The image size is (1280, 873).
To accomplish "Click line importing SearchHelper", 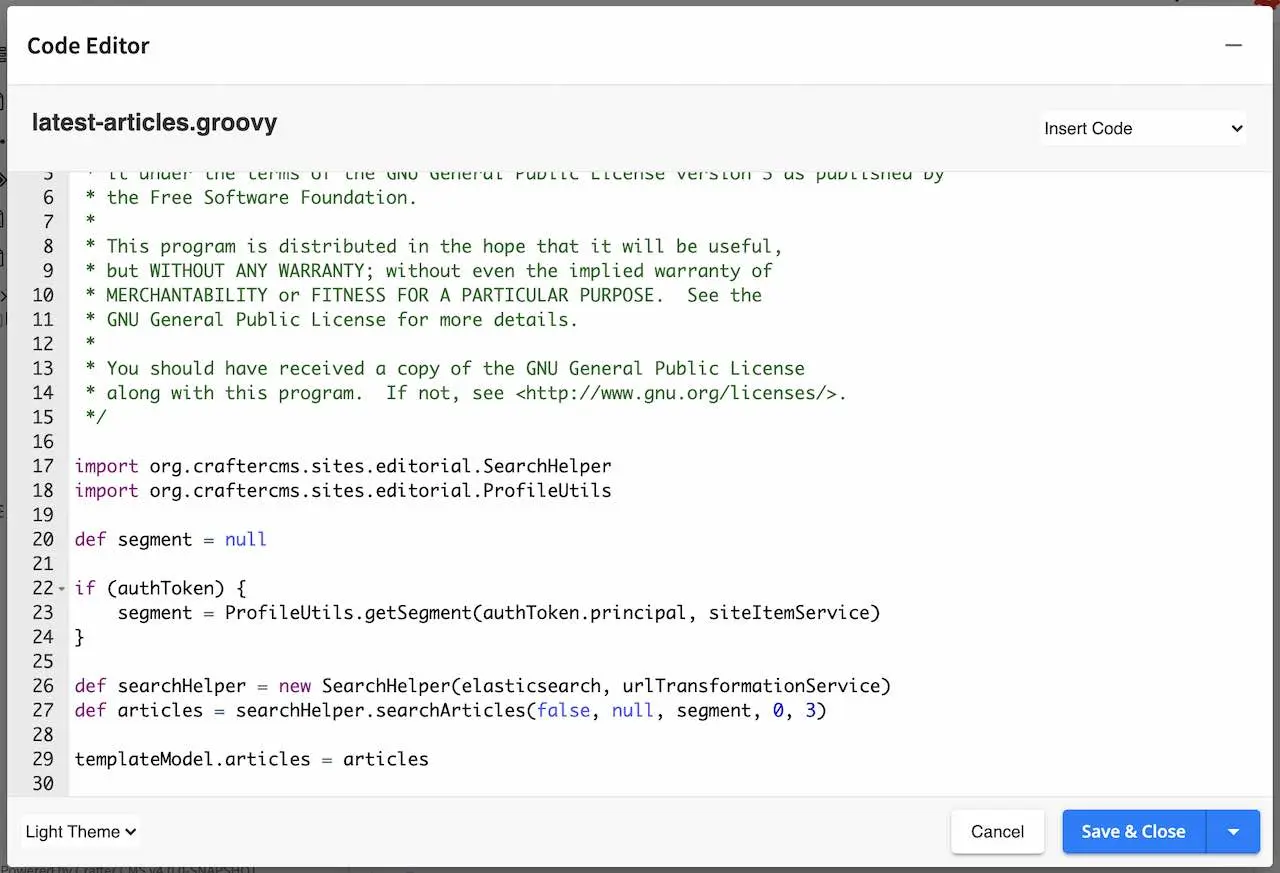I will click(343, 466).
